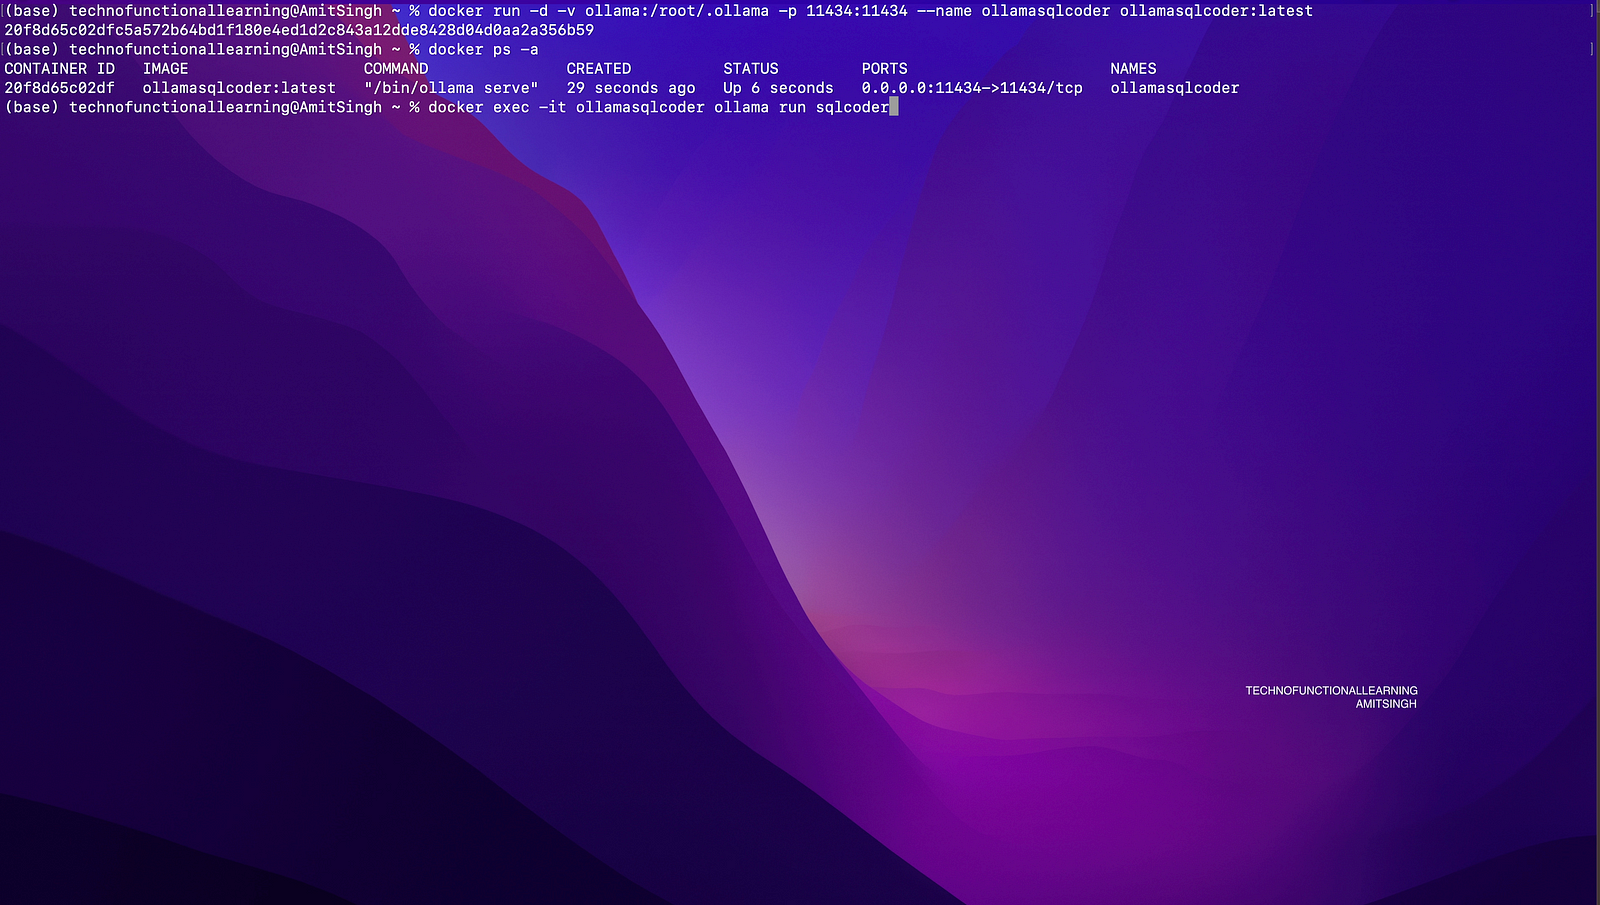Click the text cursor after sqlcoder
The image size is (1600, 905).
[x=894, y=107]
